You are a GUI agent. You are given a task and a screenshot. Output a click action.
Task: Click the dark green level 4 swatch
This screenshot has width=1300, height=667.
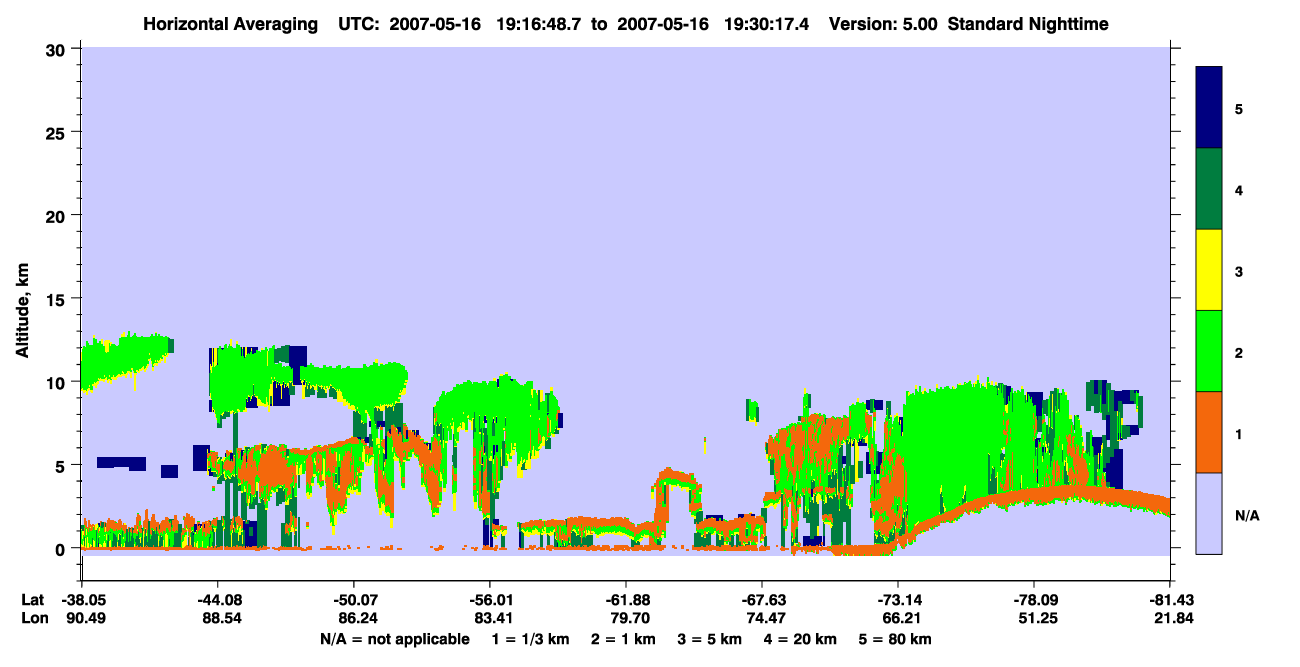1209,189
